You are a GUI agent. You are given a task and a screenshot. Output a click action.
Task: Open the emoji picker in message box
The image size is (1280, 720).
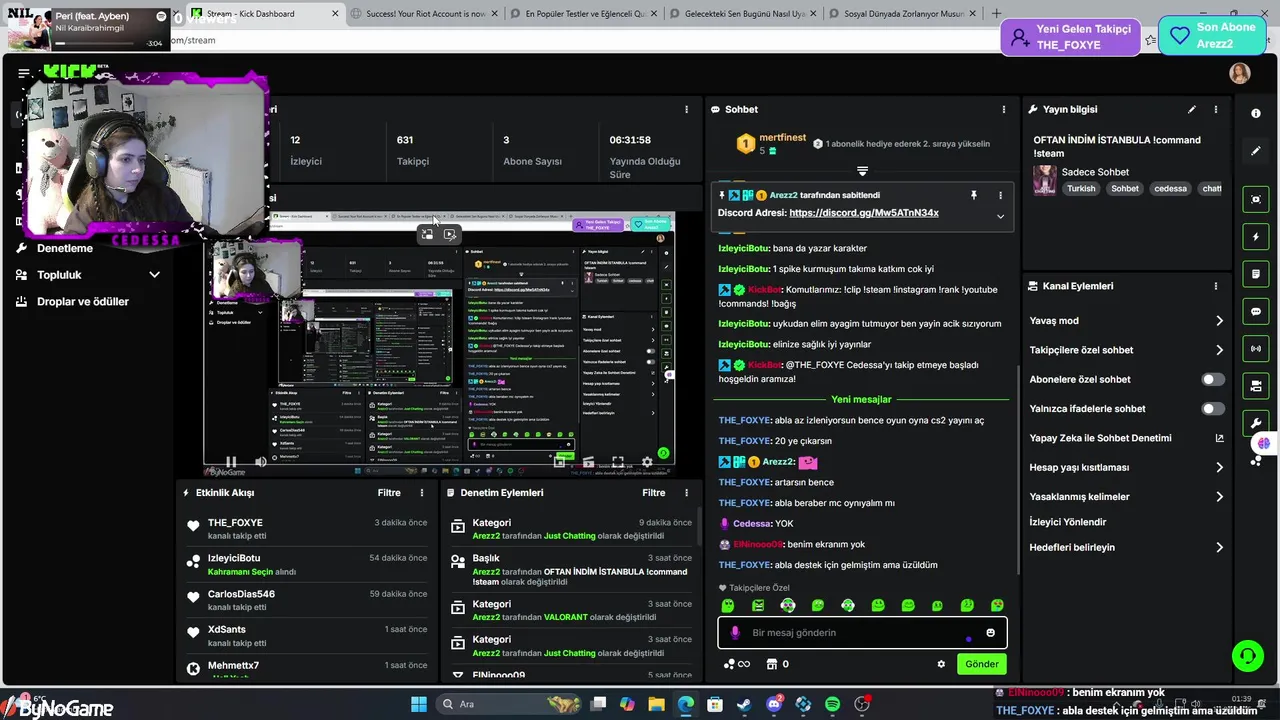click(991, 633)
